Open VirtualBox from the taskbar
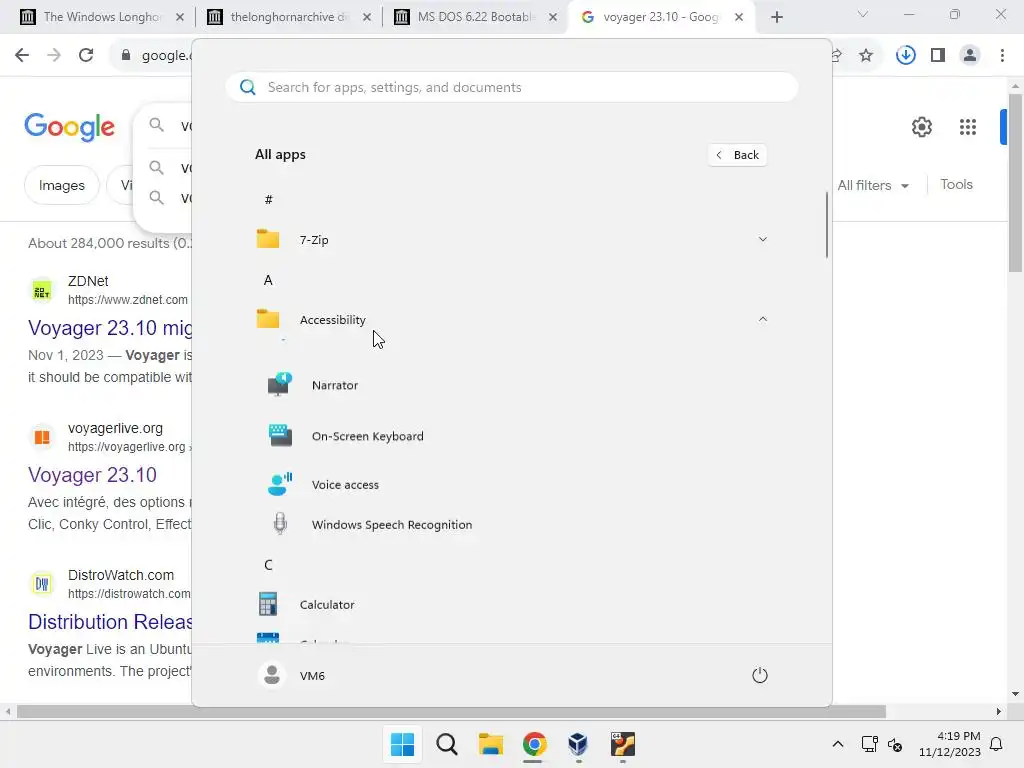 (x=578, y=744)
